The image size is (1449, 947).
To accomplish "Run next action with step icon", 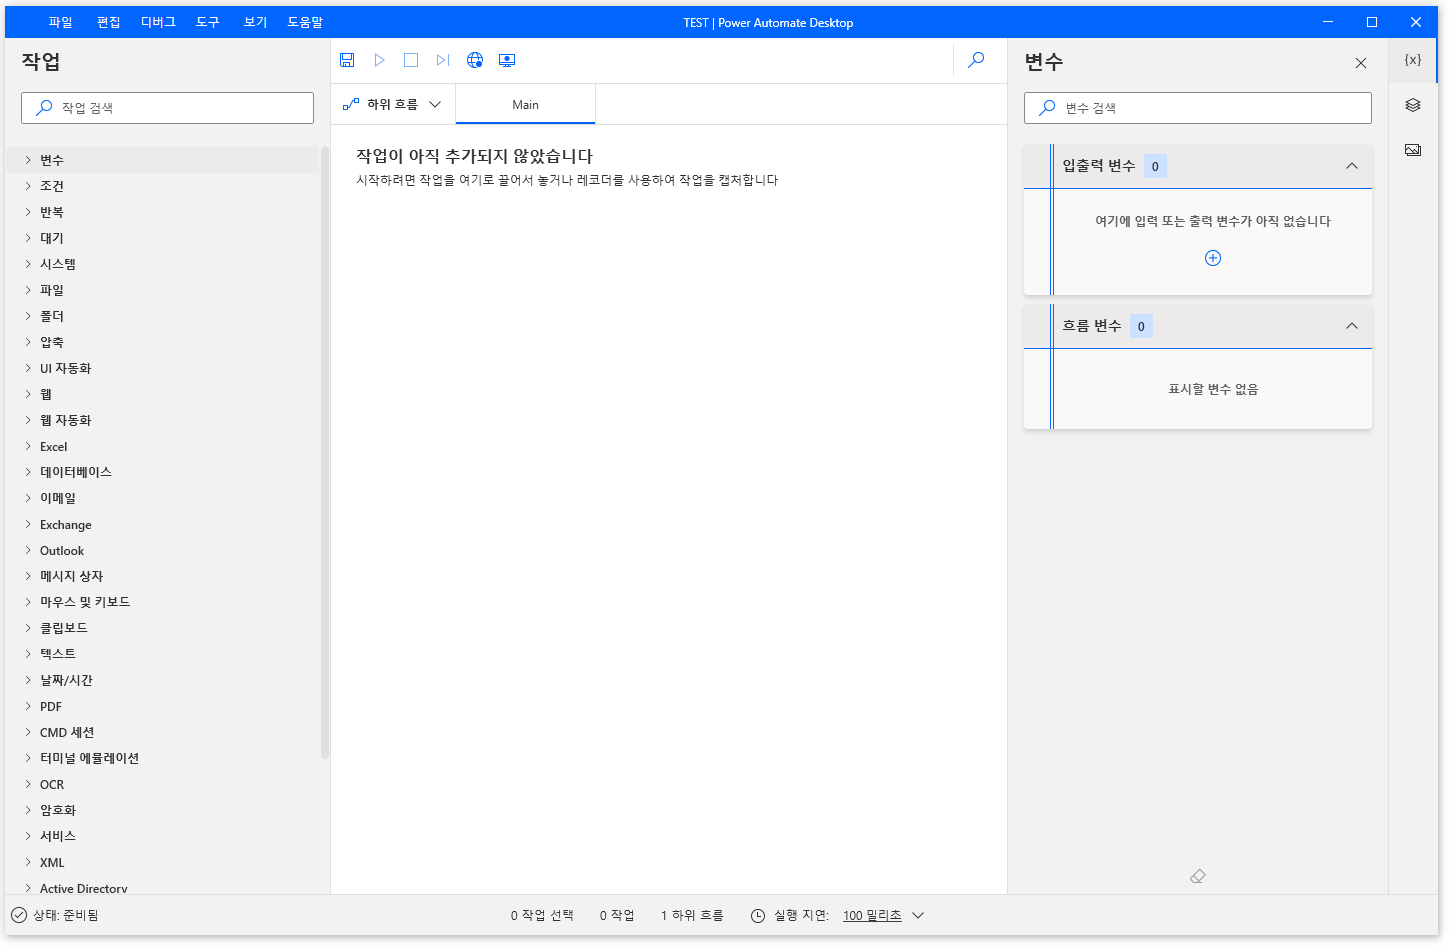I will click(443, 60).
